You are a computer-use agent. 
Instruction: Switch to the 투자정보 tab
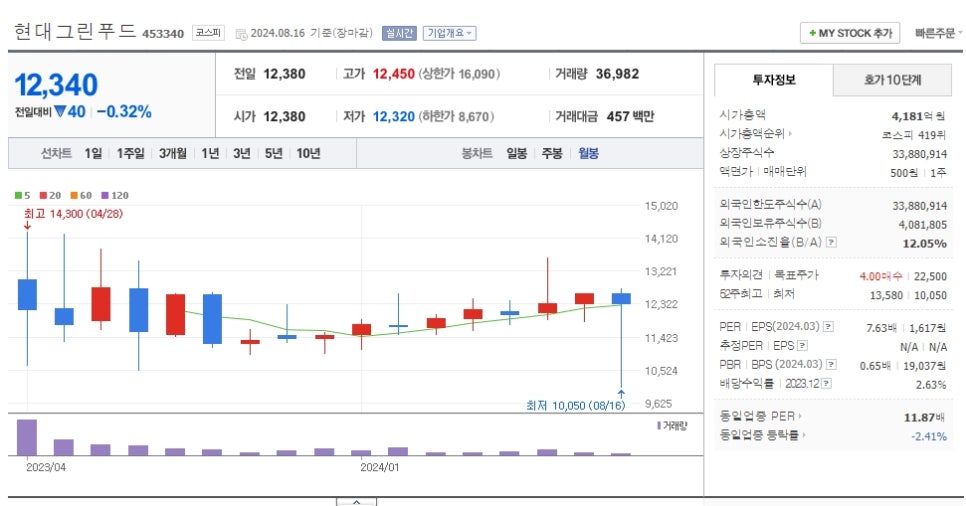click(x=774, y=80)
